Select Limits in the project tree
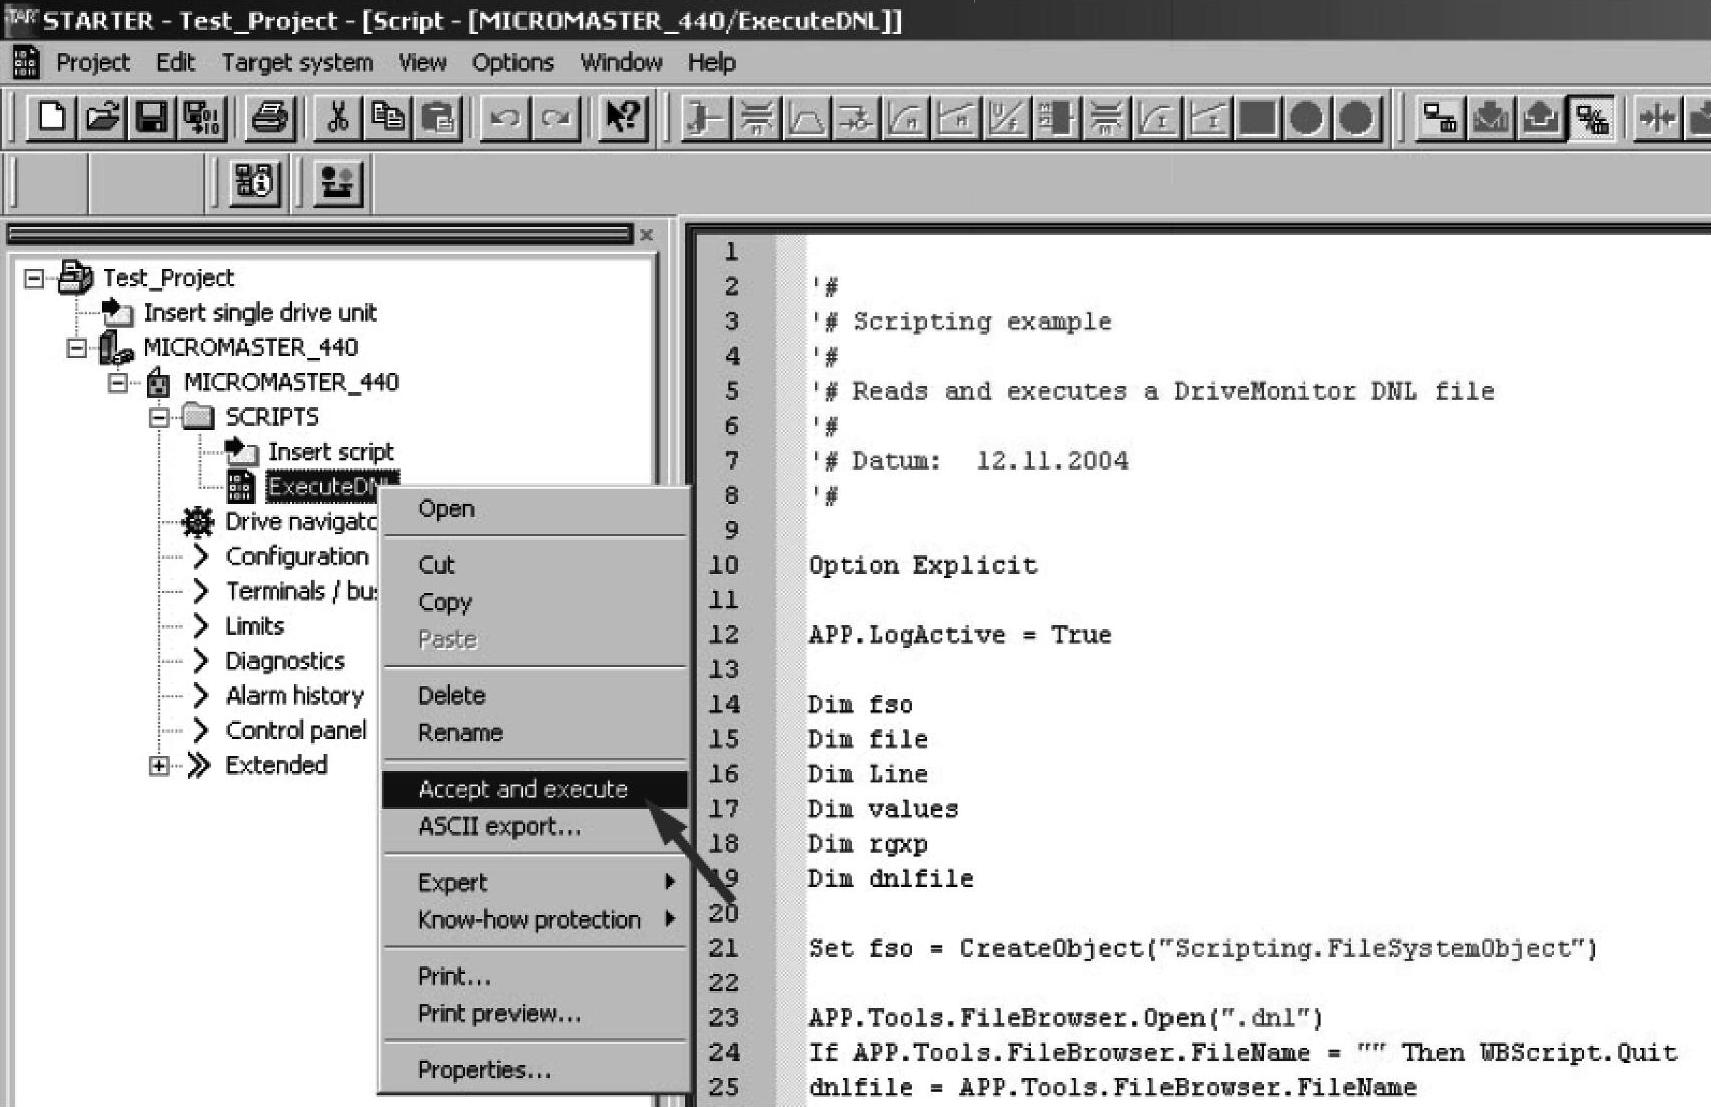Screen dimensions: 1711x1107 (254, 627)
